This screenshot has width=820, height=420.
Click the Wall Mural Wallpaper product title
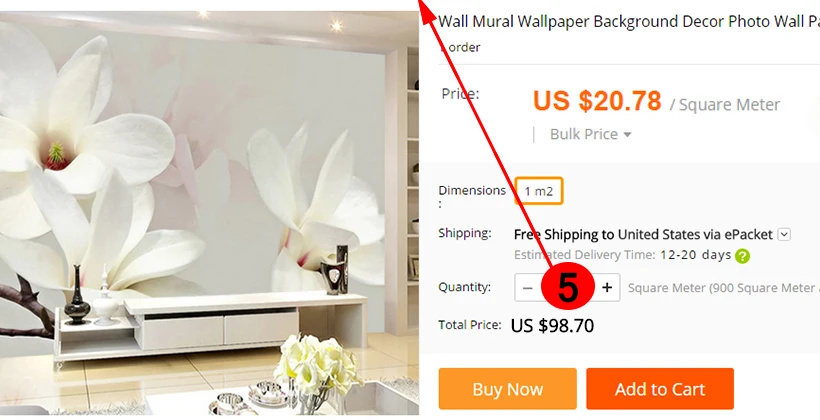629,21
